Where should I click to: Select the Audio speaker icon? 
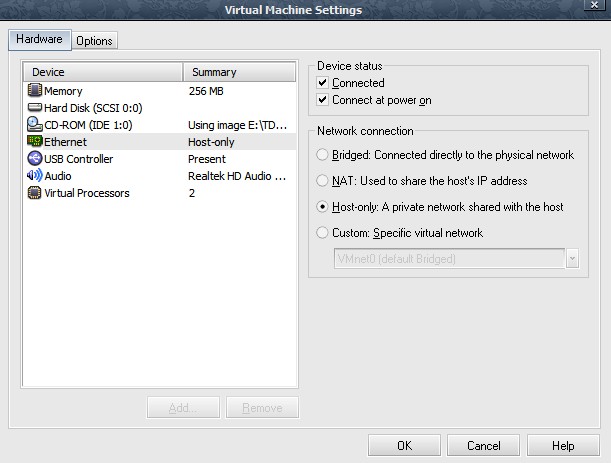tap(35, 176)
